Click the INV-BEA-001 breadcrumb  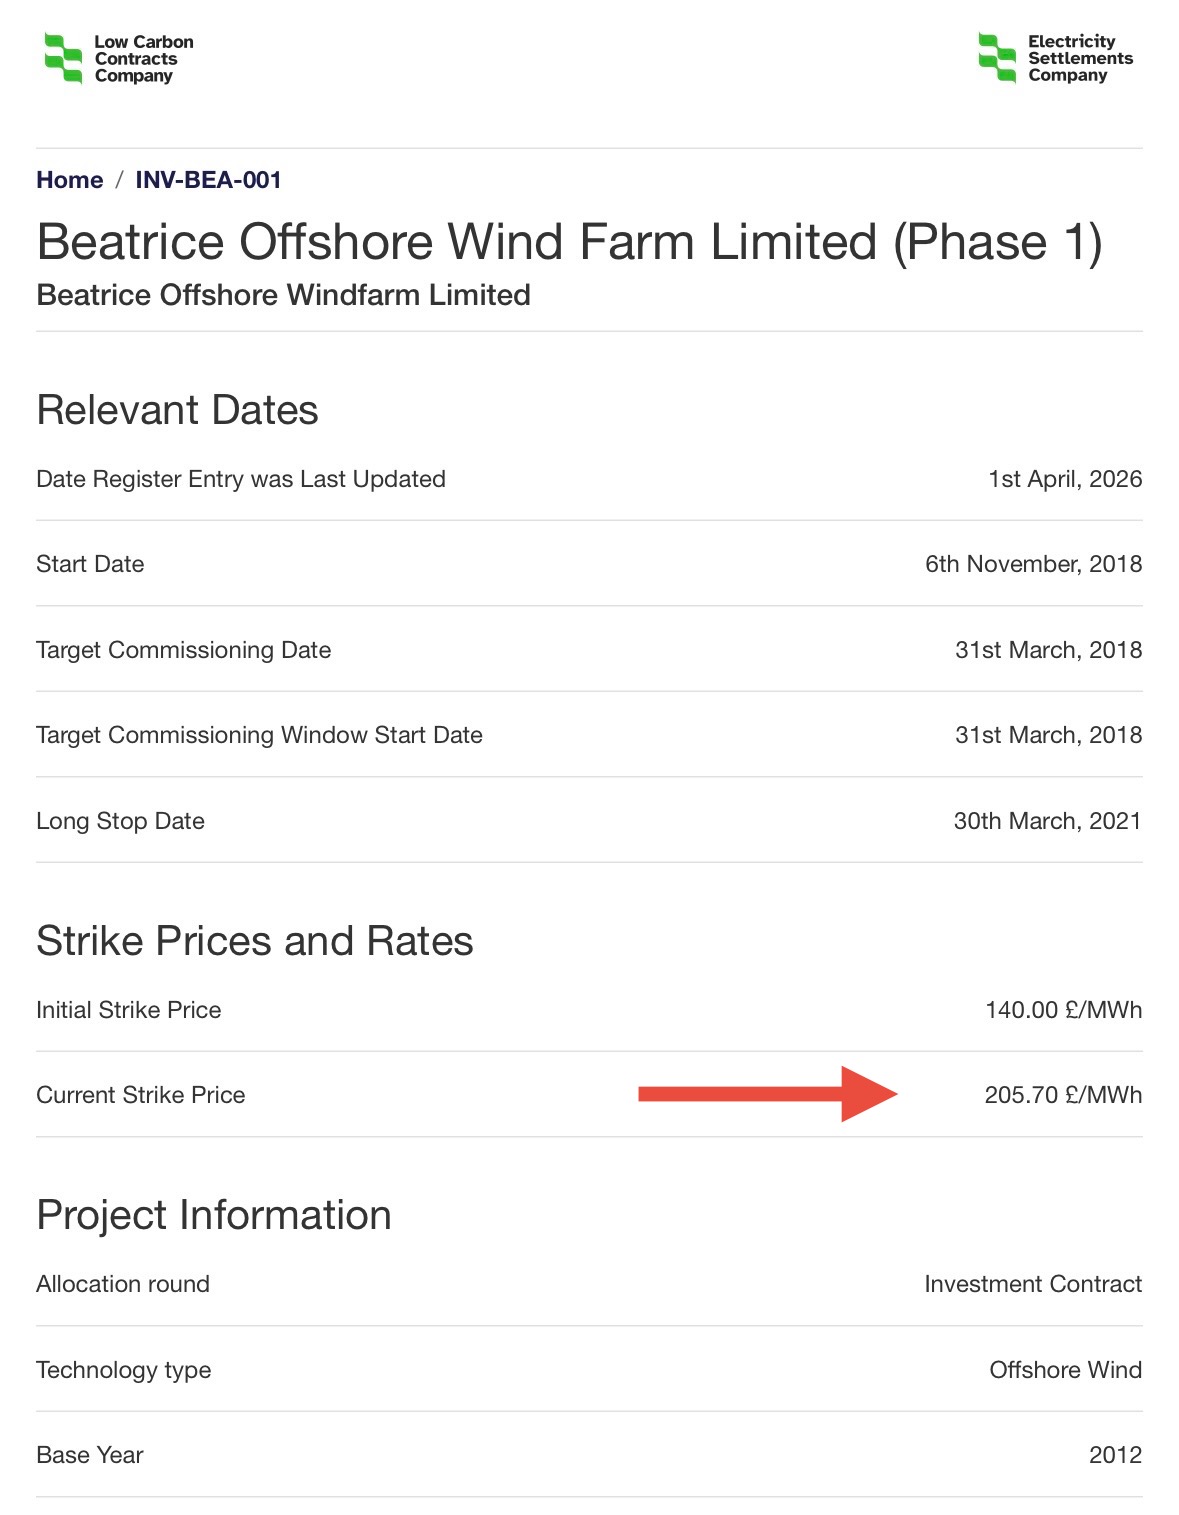coord(208,180)
